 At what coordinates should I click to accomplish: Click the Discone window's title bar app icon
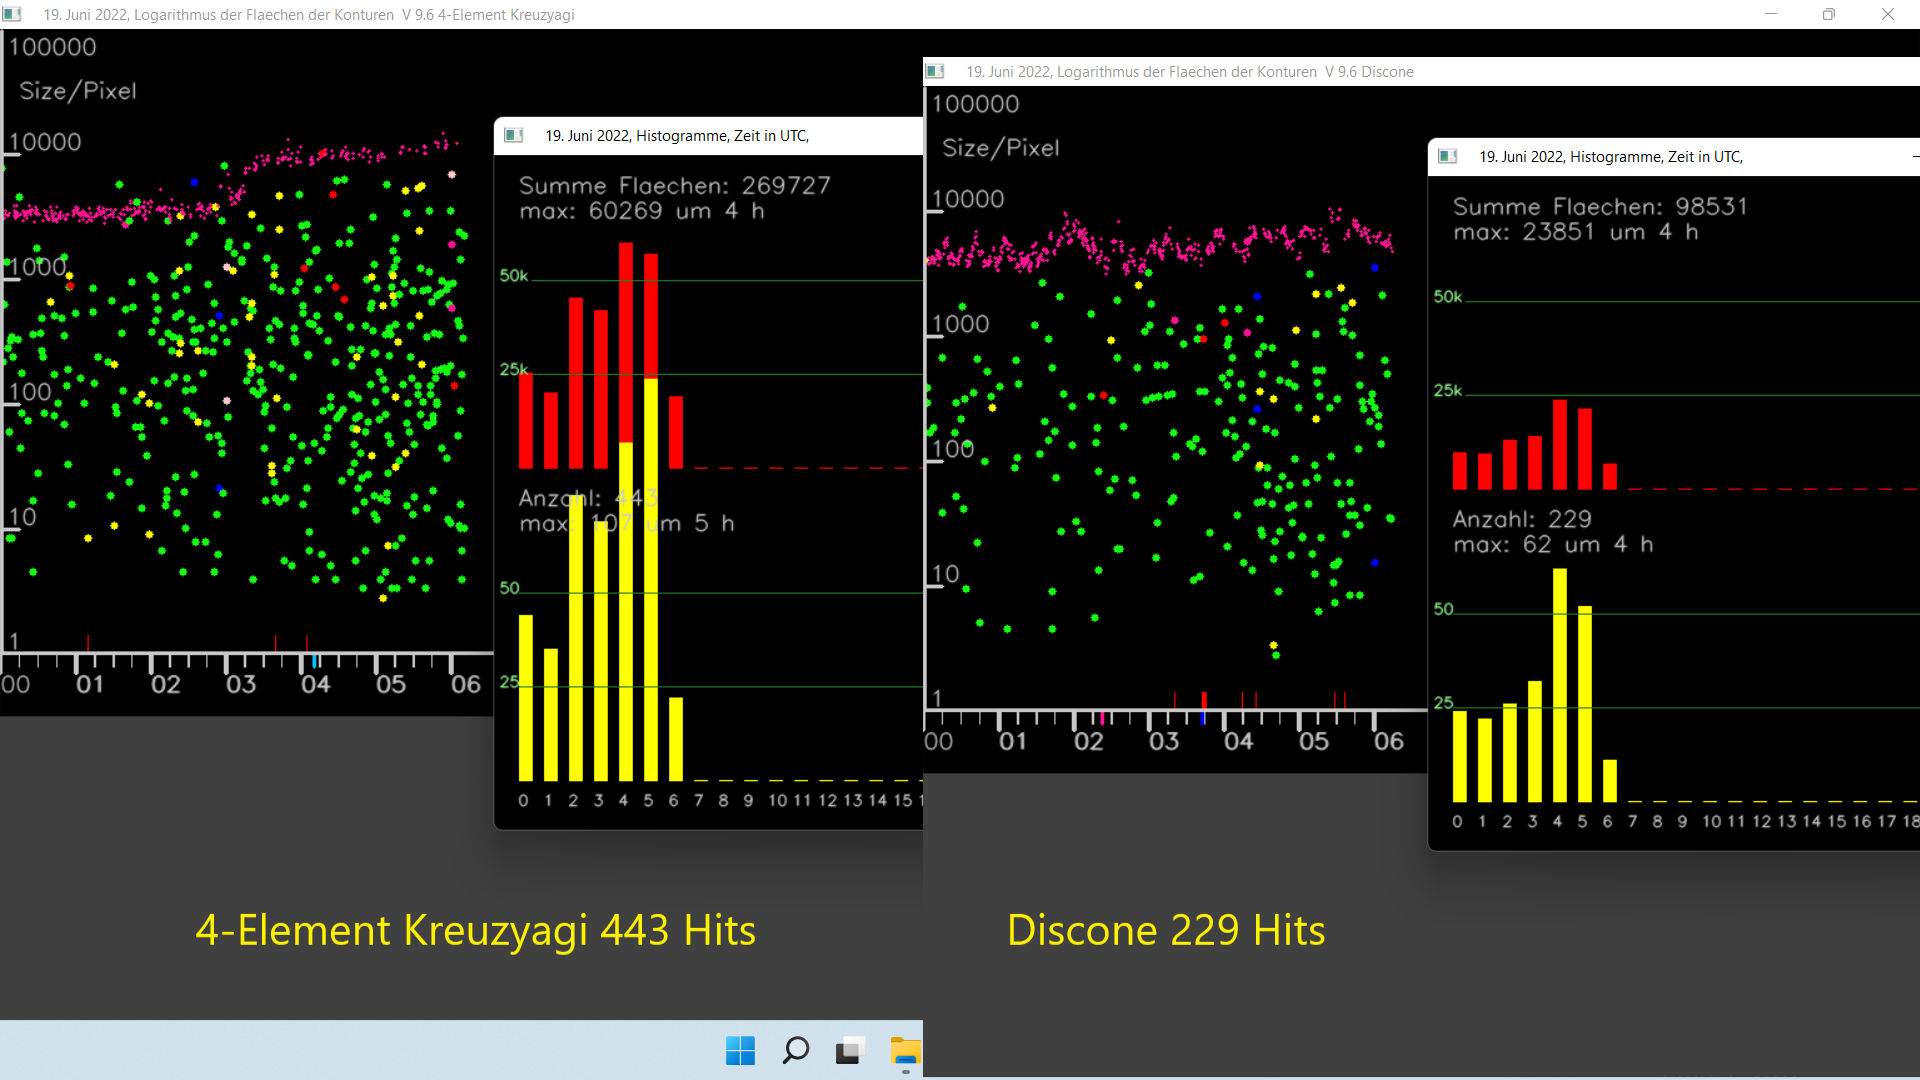(935, 71)
